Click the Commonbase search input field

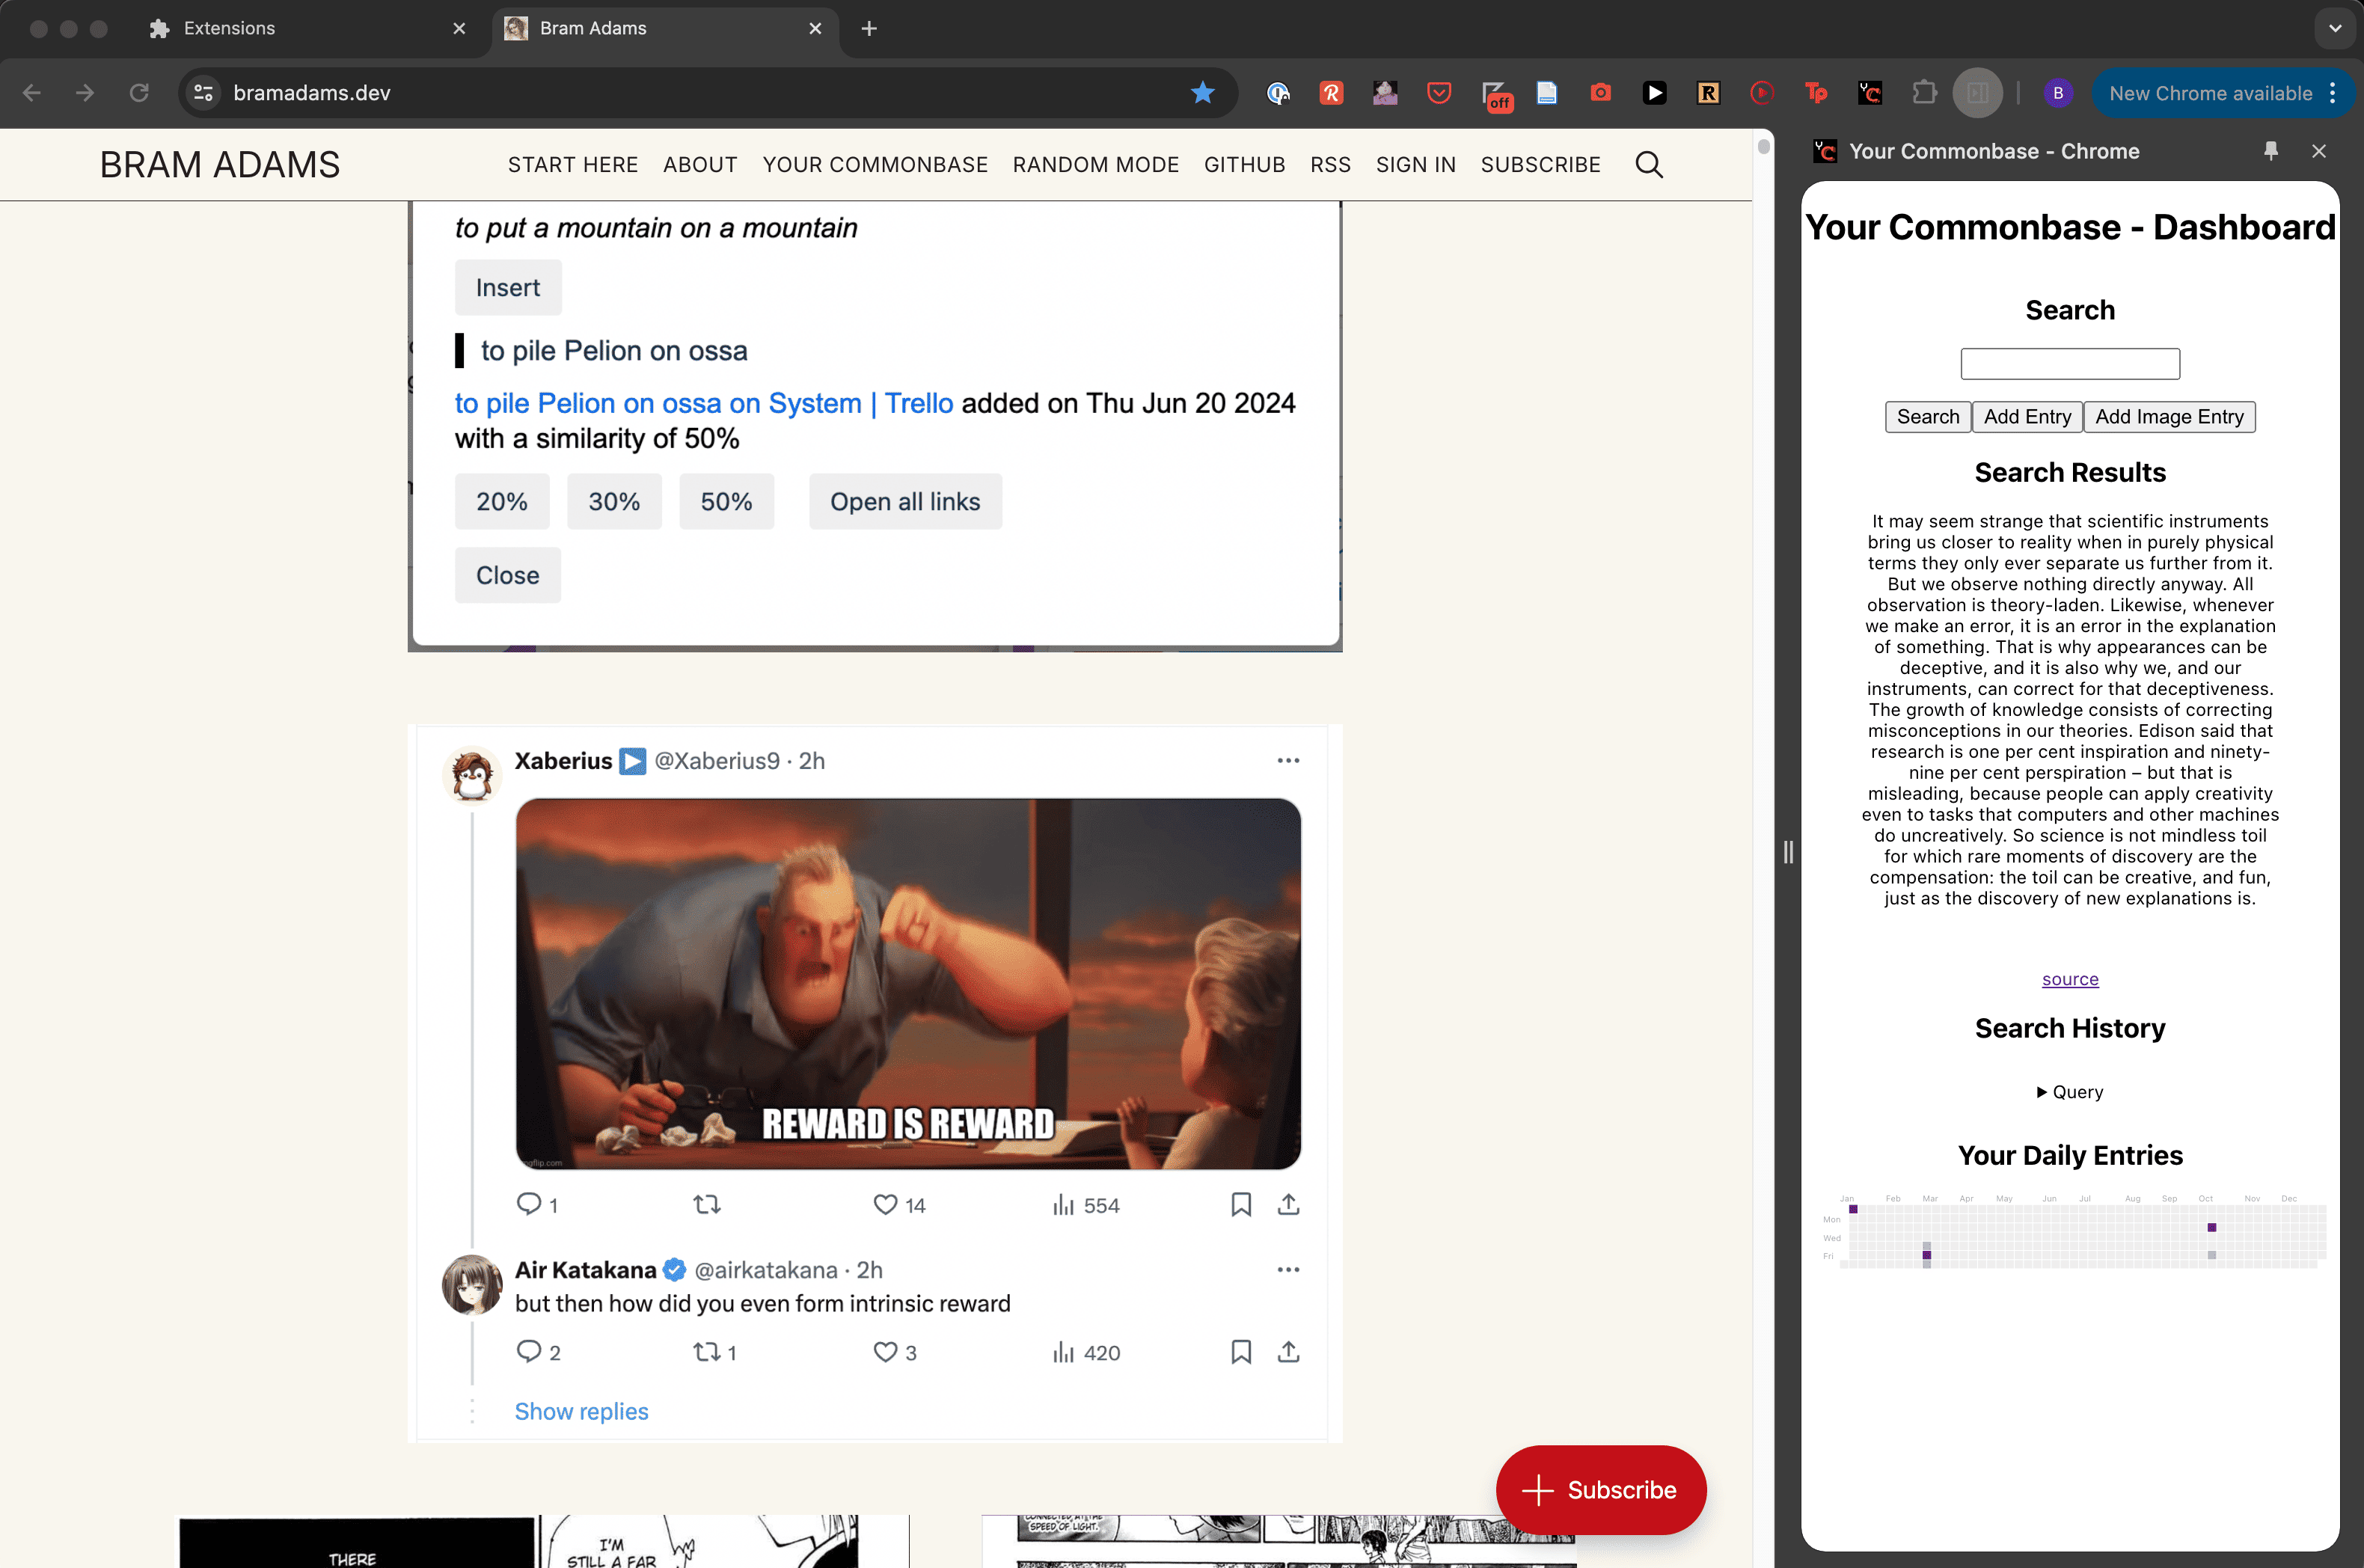coord(2069,364)
